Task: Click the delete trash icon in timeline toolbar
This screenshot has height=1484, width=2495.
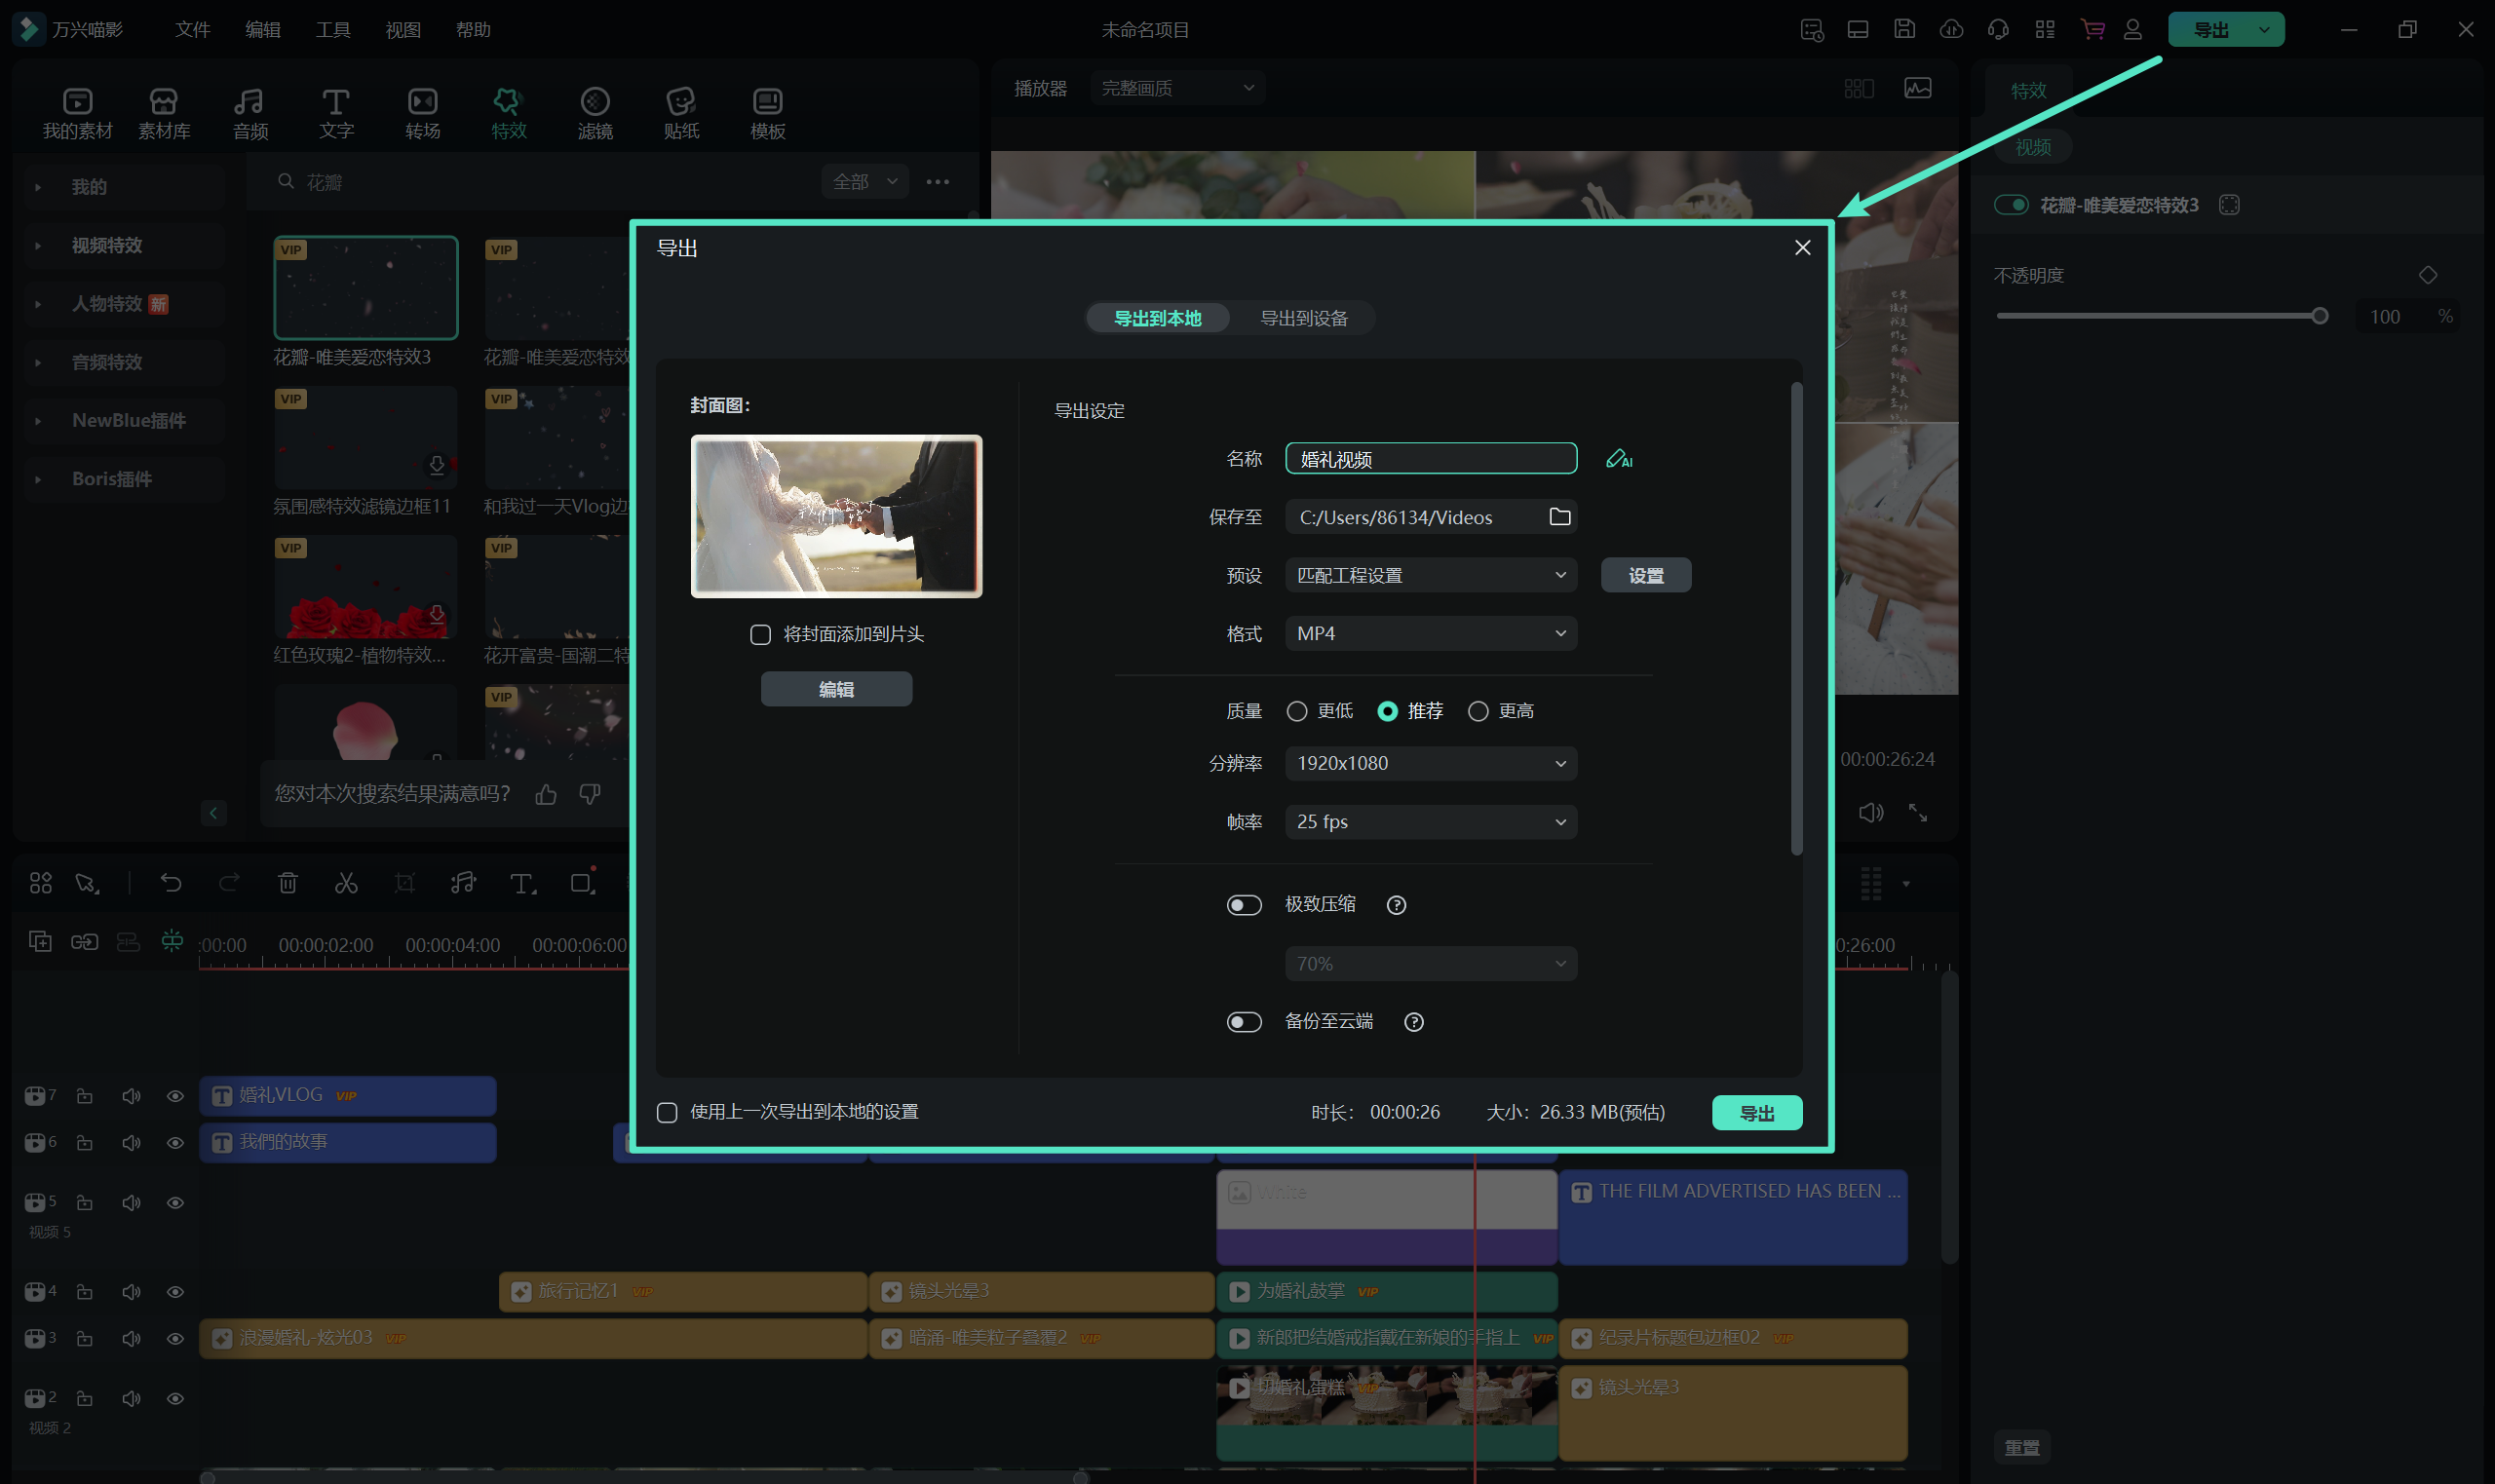Action: pos(288,883)
